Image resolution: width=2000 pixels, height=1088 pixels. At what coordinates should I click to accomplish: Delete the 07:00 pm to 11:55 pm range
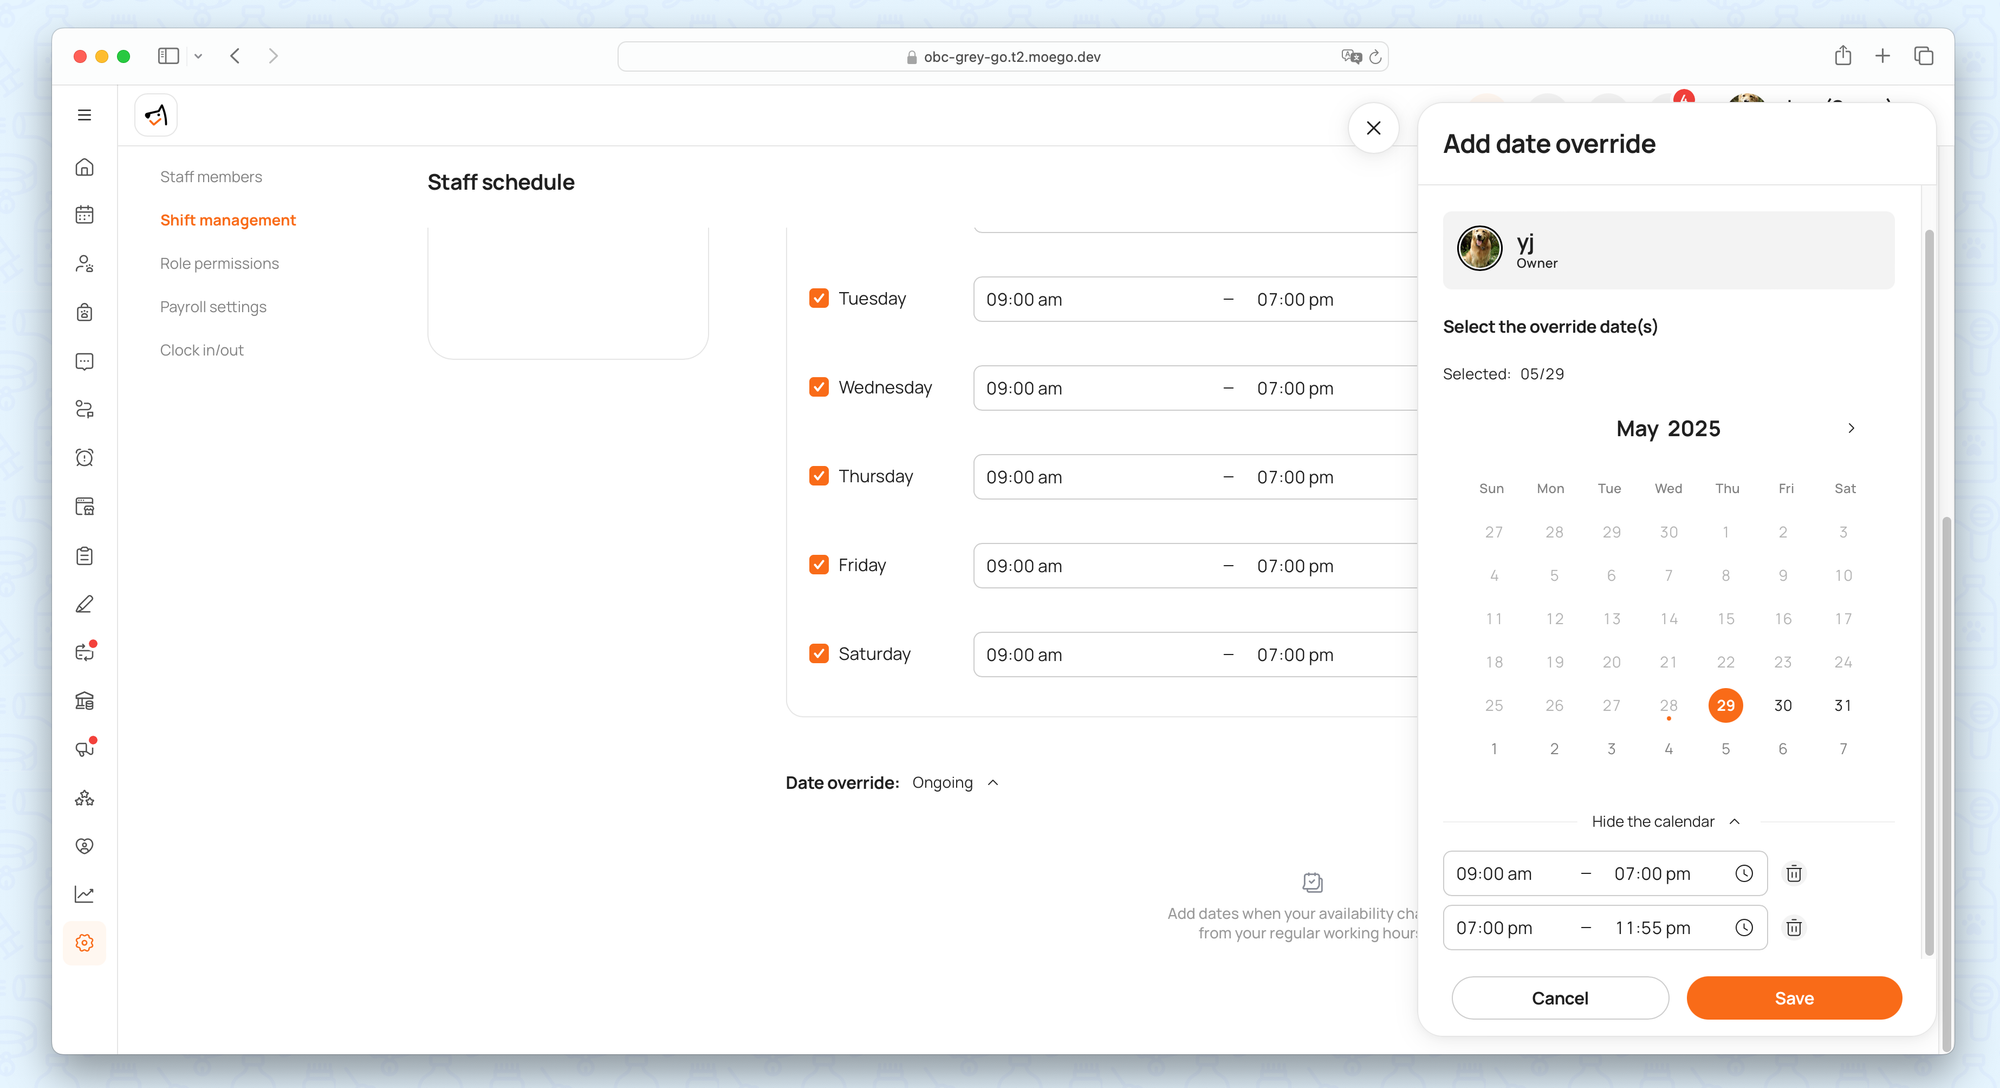1794,928
